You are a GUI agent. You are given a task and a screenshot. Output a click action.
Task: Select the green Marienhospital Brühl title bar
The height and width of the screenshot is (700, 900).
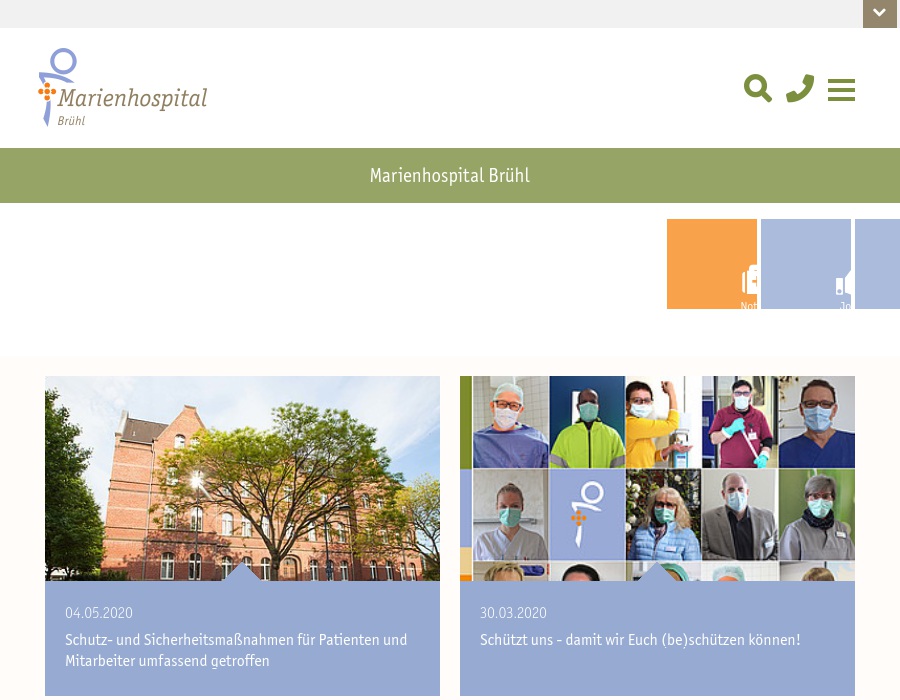coord(450,176)
